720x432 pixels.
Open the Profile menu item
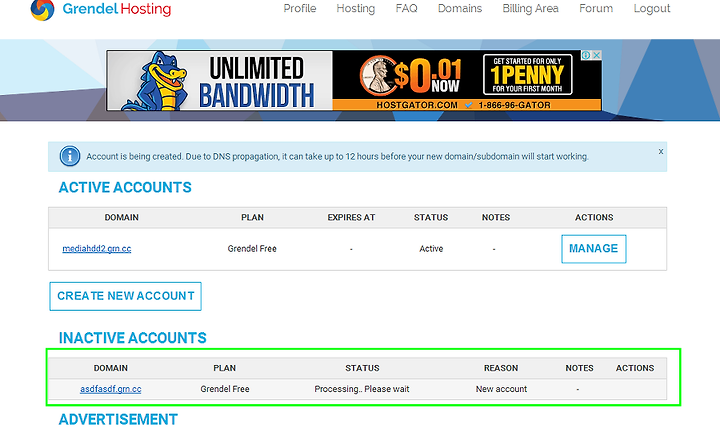[300, 8]
